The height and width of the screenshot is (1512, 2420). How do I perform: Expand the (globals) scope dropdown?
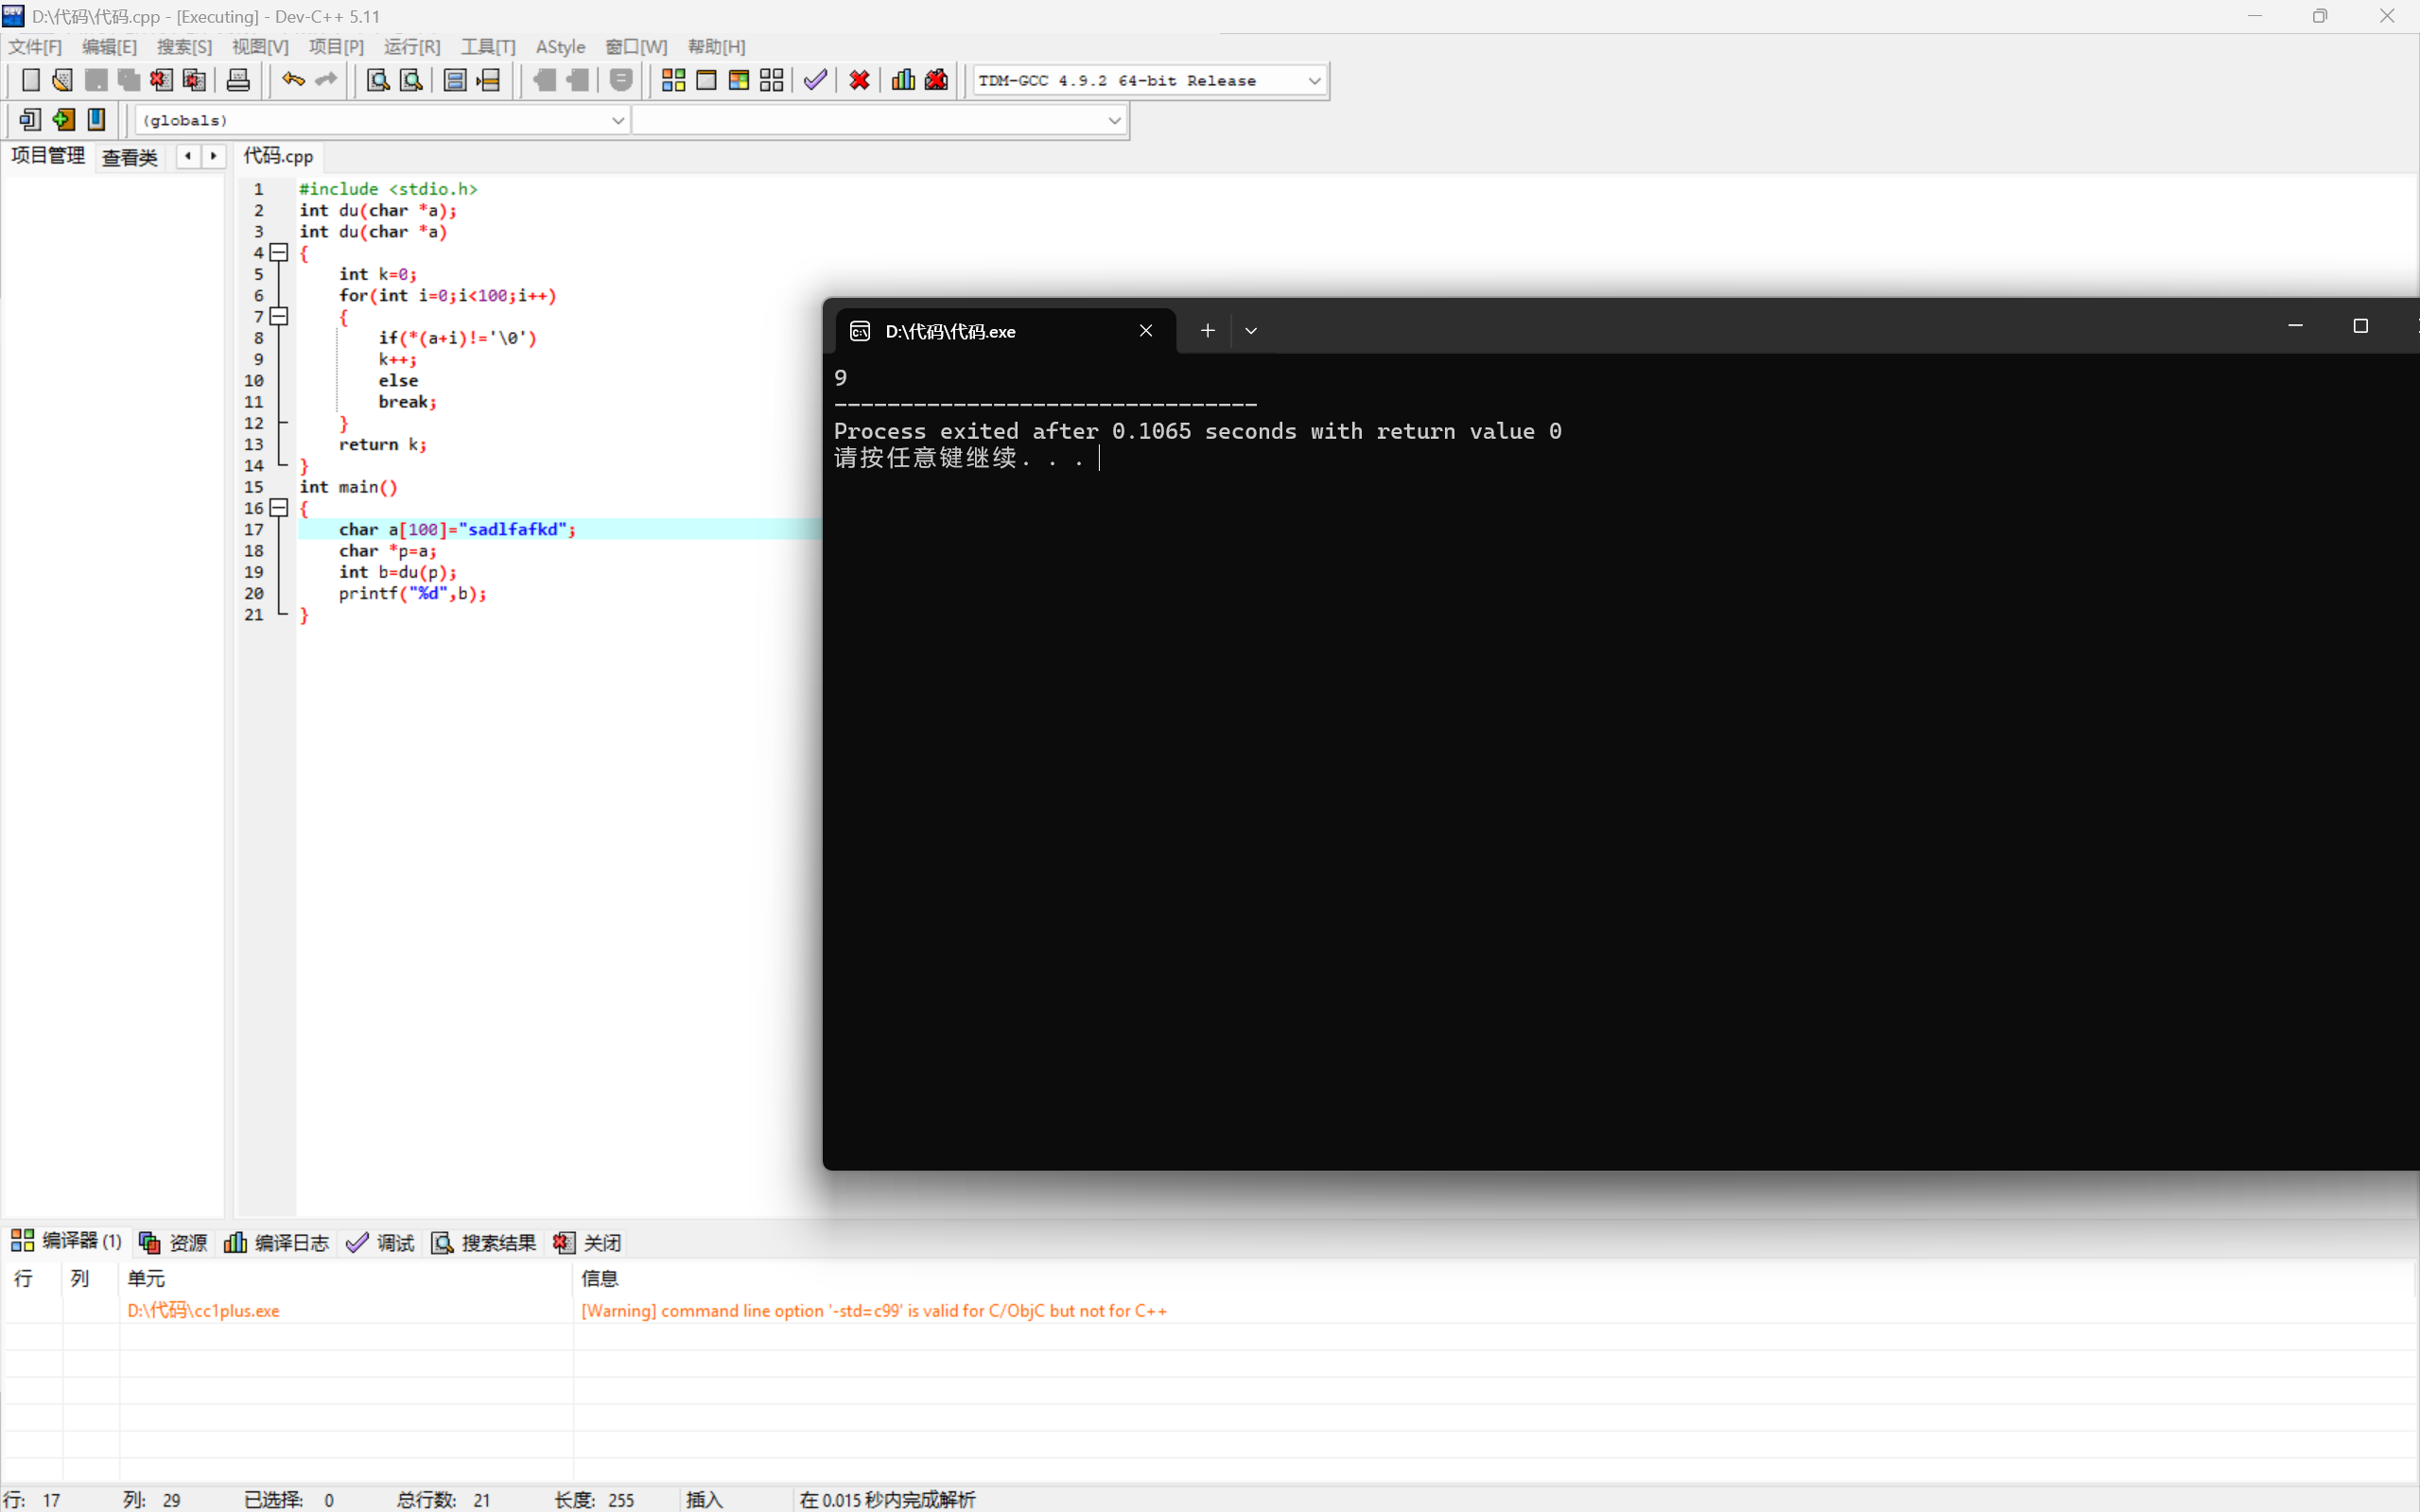617,121
